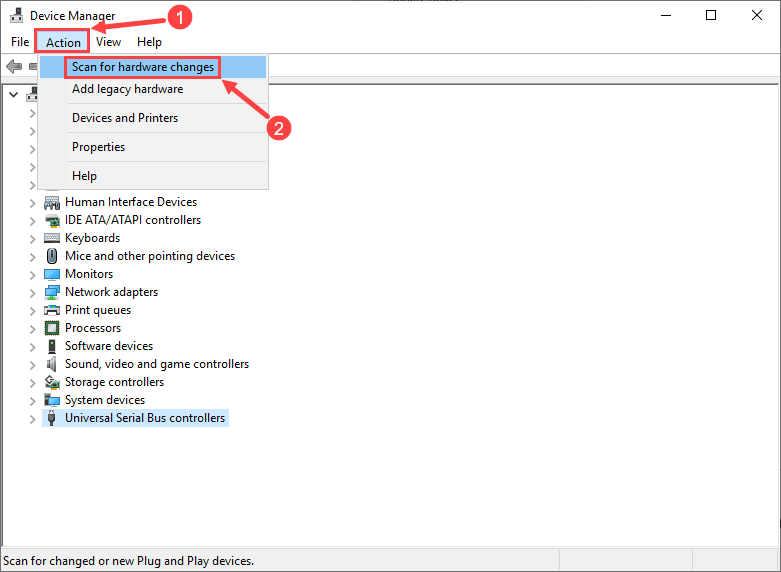Screen dimensions: 781x572
Task: Click the Processors chip icon
Action: [52, 328]
